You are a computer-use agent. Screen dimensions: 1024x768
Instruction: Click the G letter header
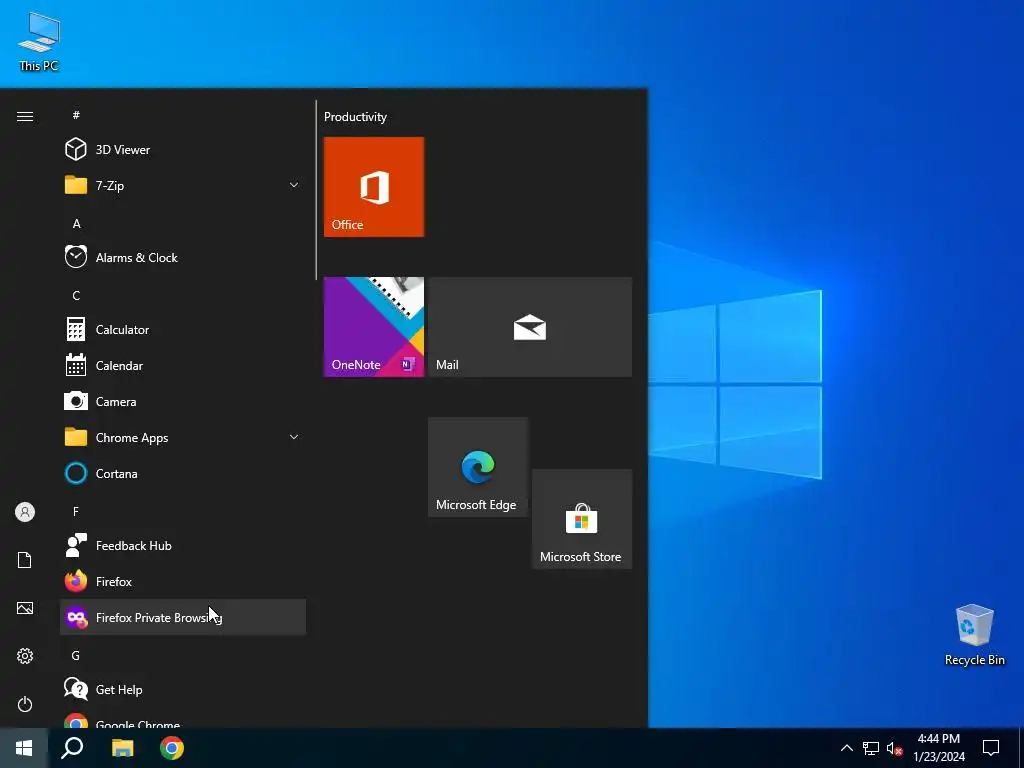click(76, 655)
